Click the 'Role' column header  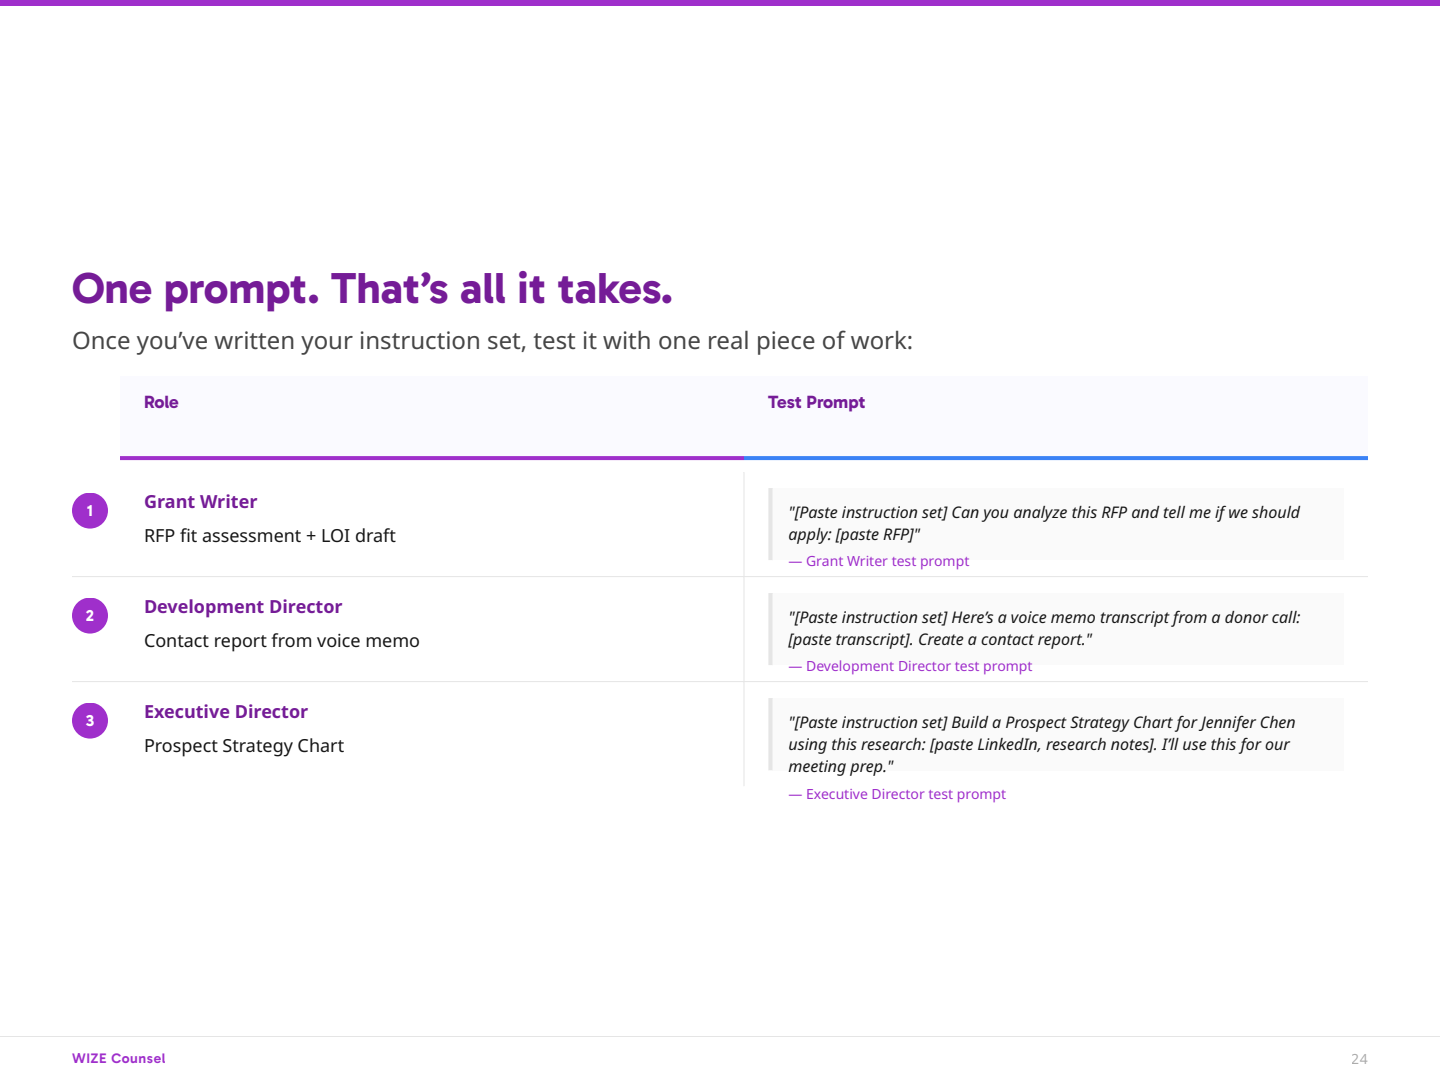161,403
